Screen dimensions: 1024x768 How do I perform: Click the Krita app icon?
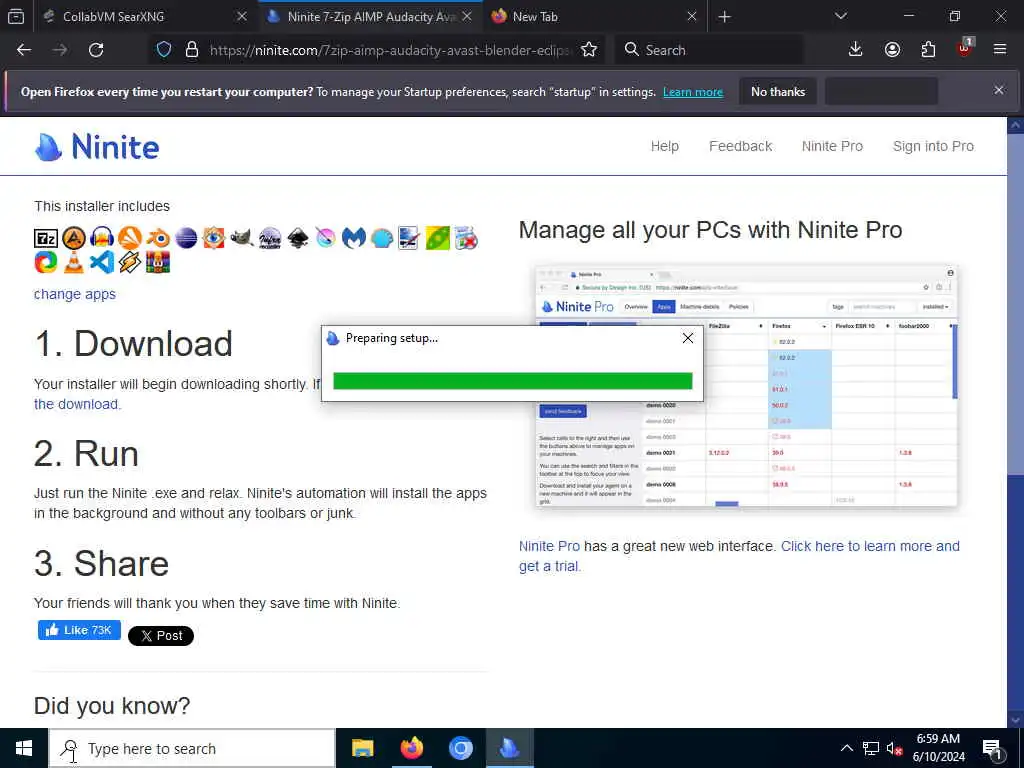pyautogui.click(x=326, y=238)
